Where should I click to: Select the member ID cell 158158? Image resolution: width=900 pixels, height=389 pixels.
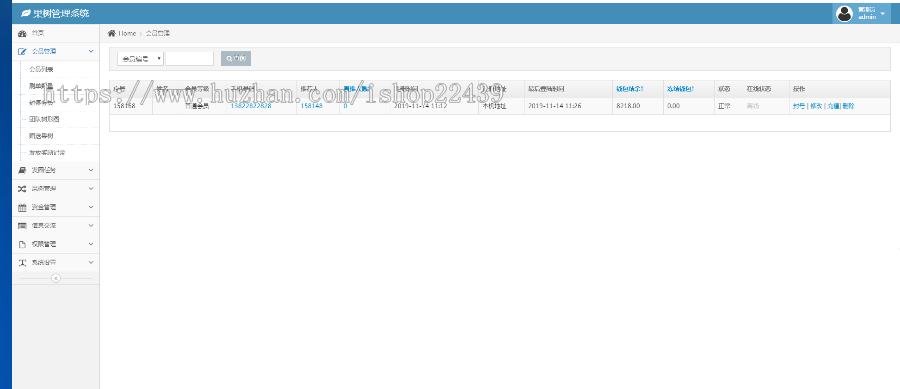pos(125,106)
